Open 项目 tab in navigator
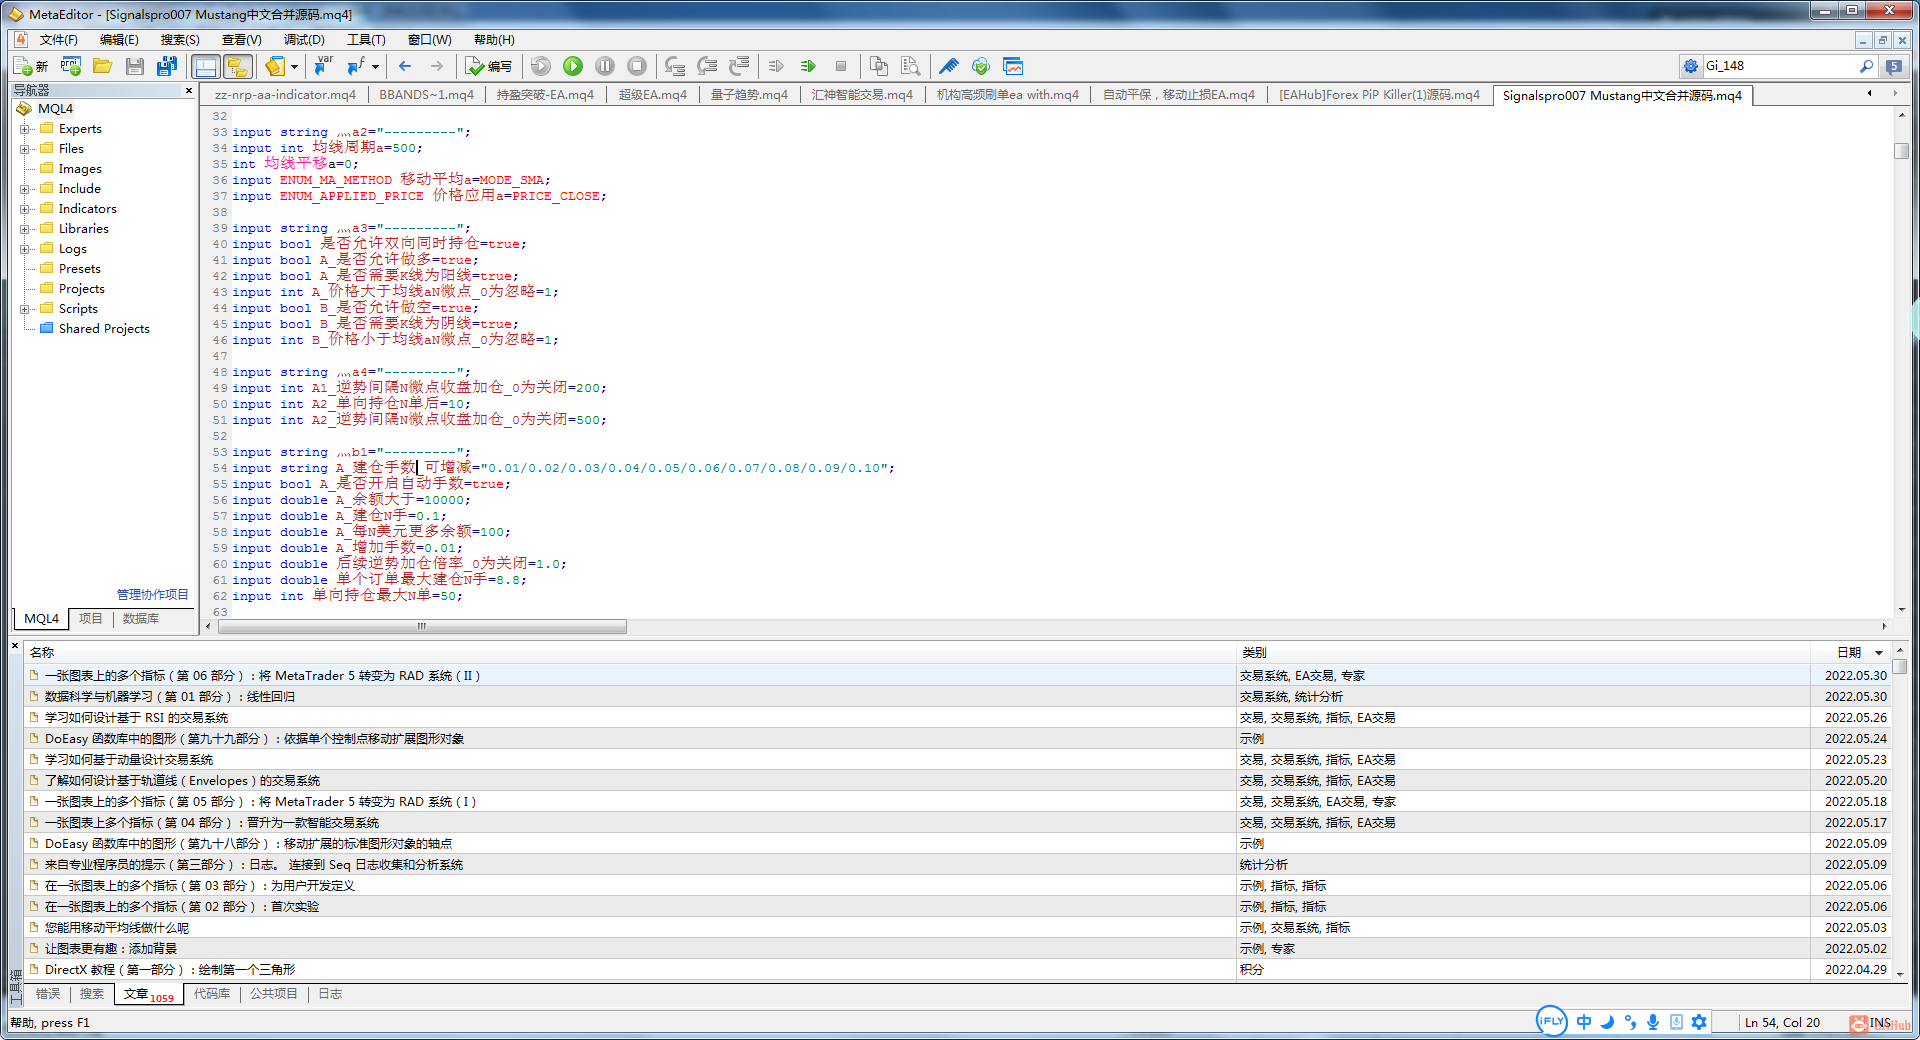 tap(90, 619)
